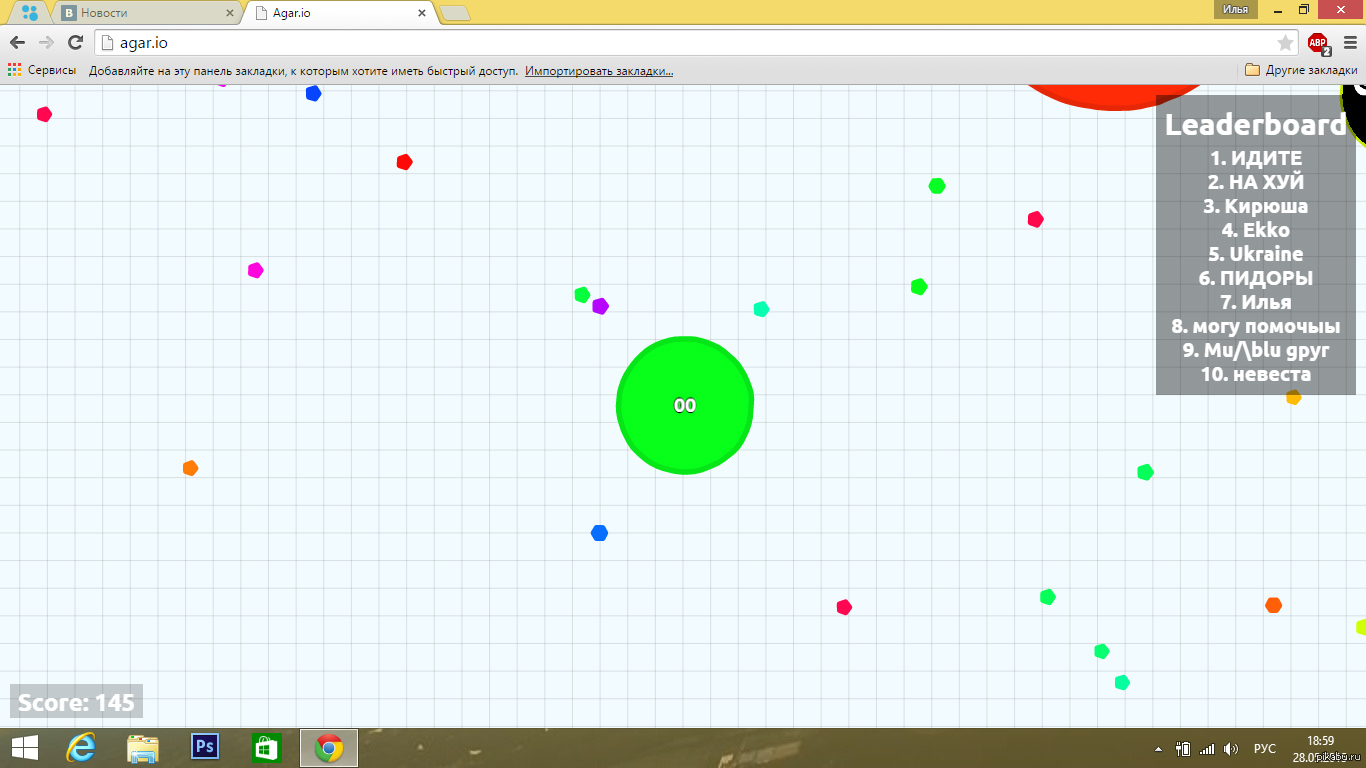Open the Adblock Plus extension icon

1318,43
